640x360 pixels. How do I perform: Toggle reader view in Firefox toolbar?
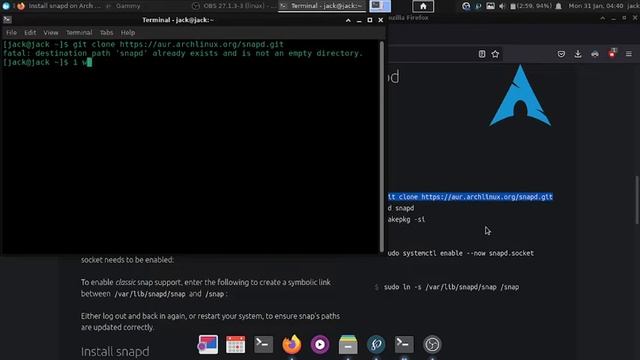click(482, 54)
